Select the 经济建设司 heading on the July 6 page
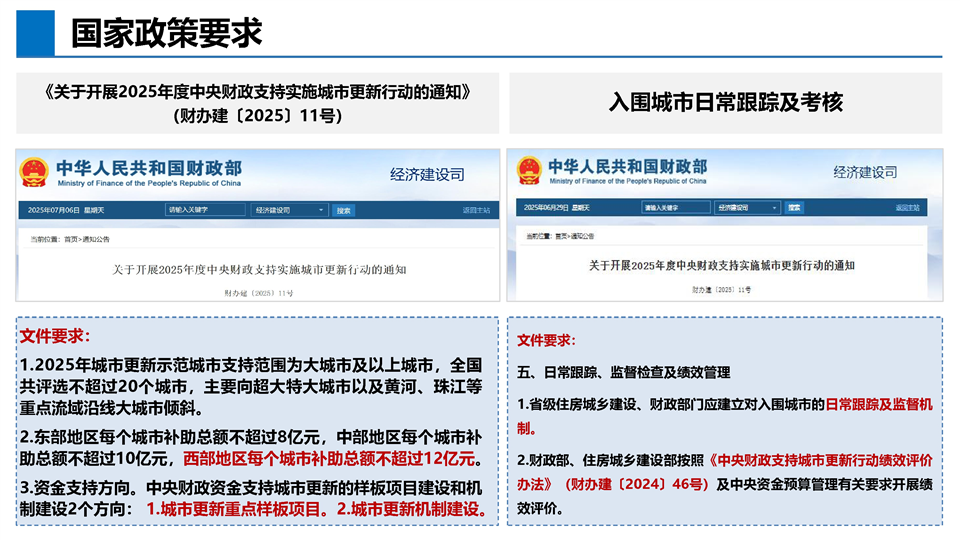Screen dimensions: 960x540 click(x=427, y=174)
